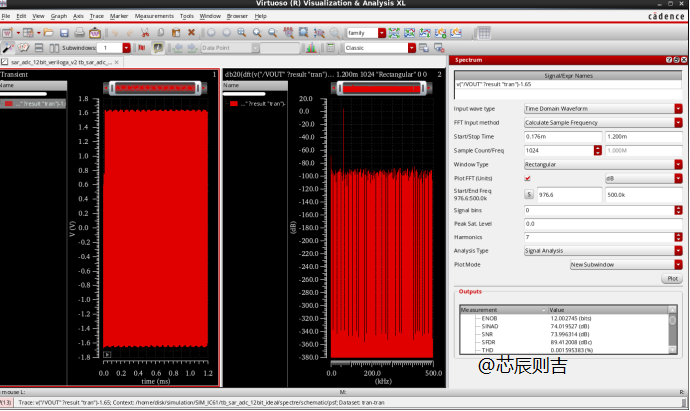Open the Tools menu

click(187, 16)
